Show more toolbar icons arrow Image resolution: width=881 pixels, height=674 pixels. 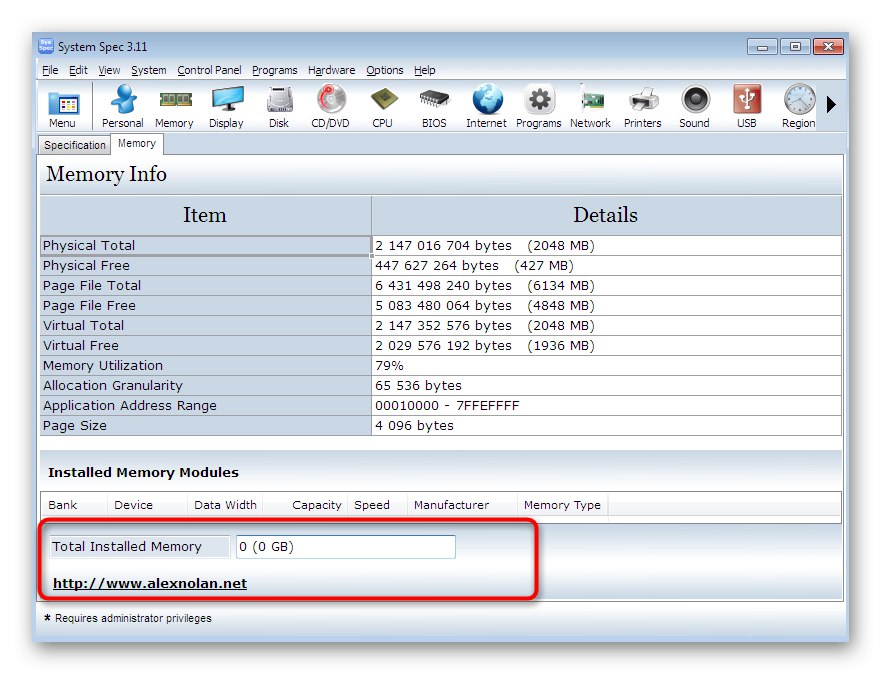point(832,104)
